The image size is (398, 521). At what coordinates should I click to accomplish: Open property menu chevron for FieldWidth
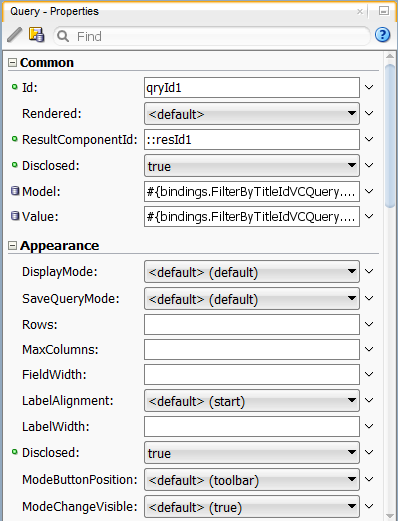[369, 374]
